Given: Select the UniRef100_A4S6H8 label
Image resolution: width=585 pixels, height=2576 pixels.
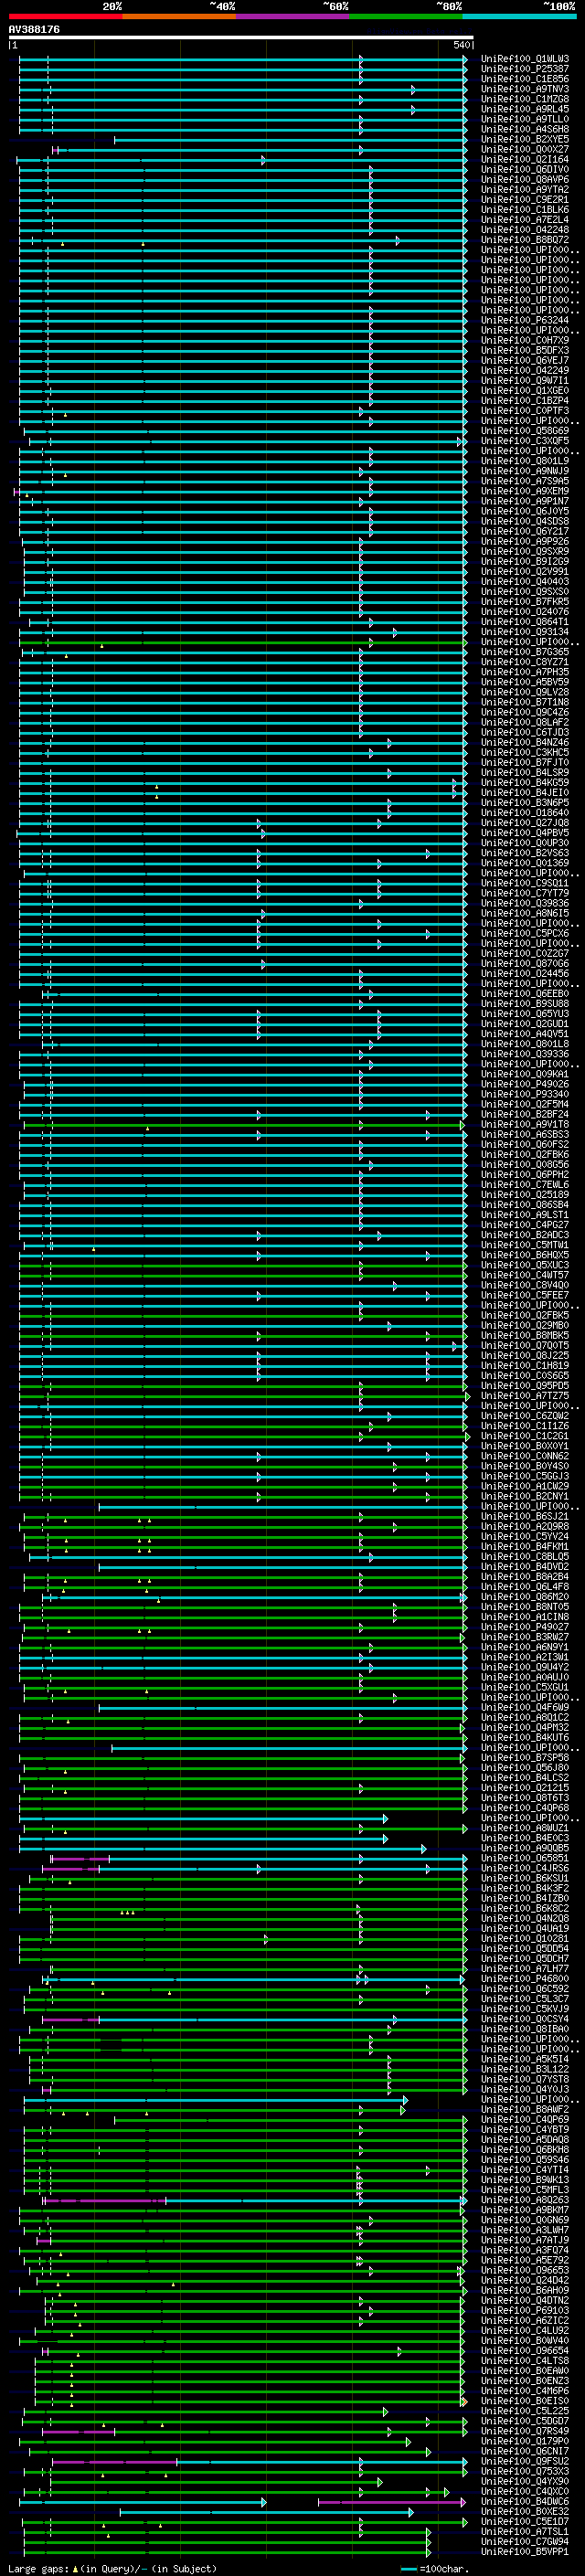Looking at the screenshot, I should [x=525, y=129].
